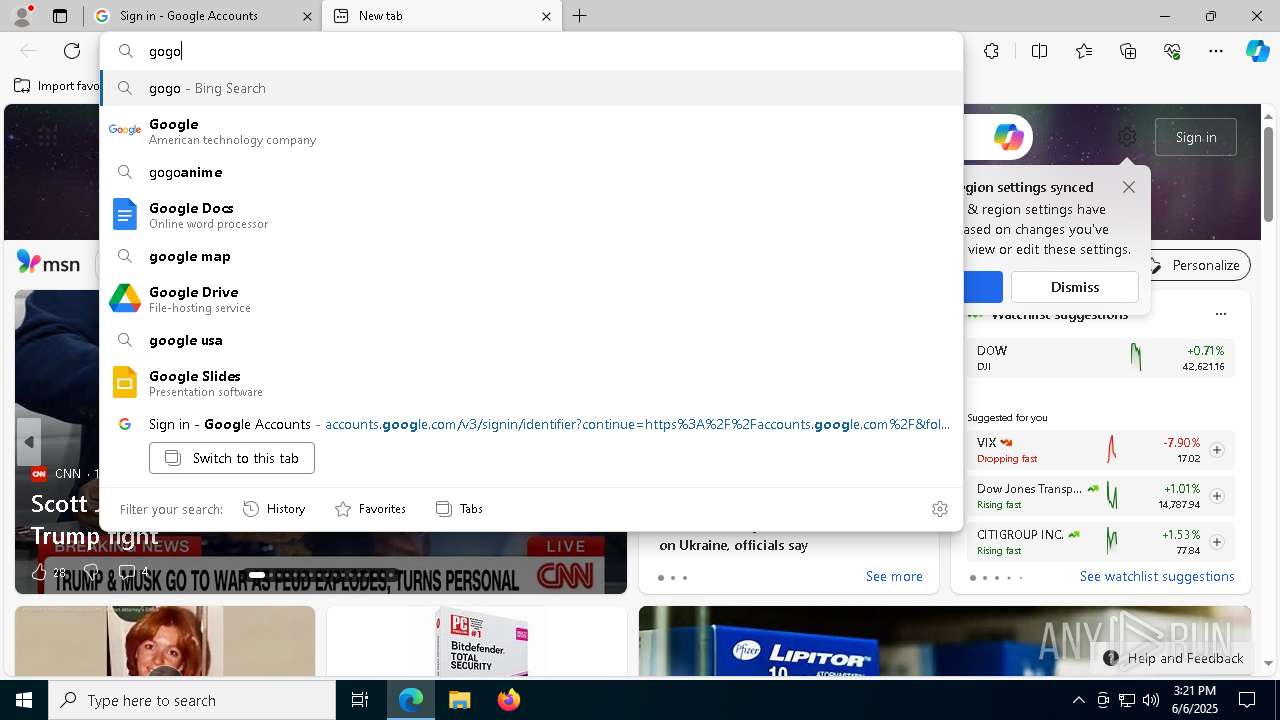Open the notification center icon
The width and height of the screenshot is (1280, 720).
(1247, 700)
